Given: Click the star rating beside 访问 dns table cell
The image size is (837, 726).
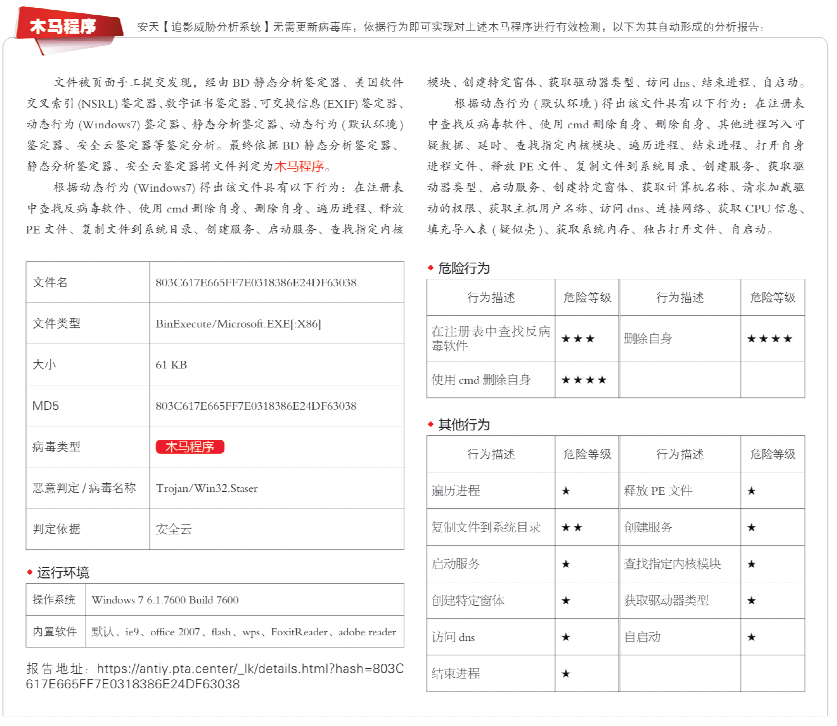Looking at the screenshot, I should point(566,637).
